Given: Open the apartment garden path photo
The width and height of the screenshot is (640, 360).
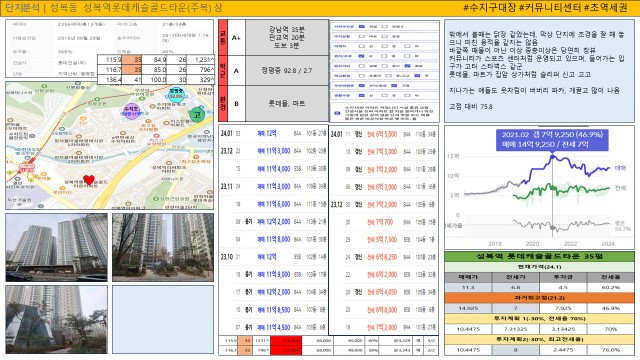Looking at the screenshot, I should (163, 247).
